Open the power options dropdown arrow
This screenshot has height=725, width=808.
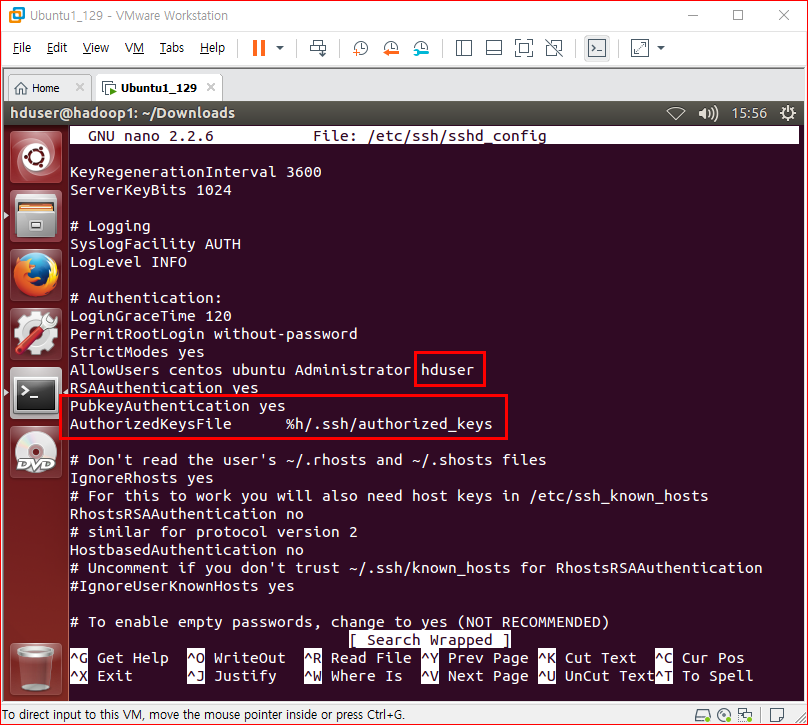(x=280, y=48)
